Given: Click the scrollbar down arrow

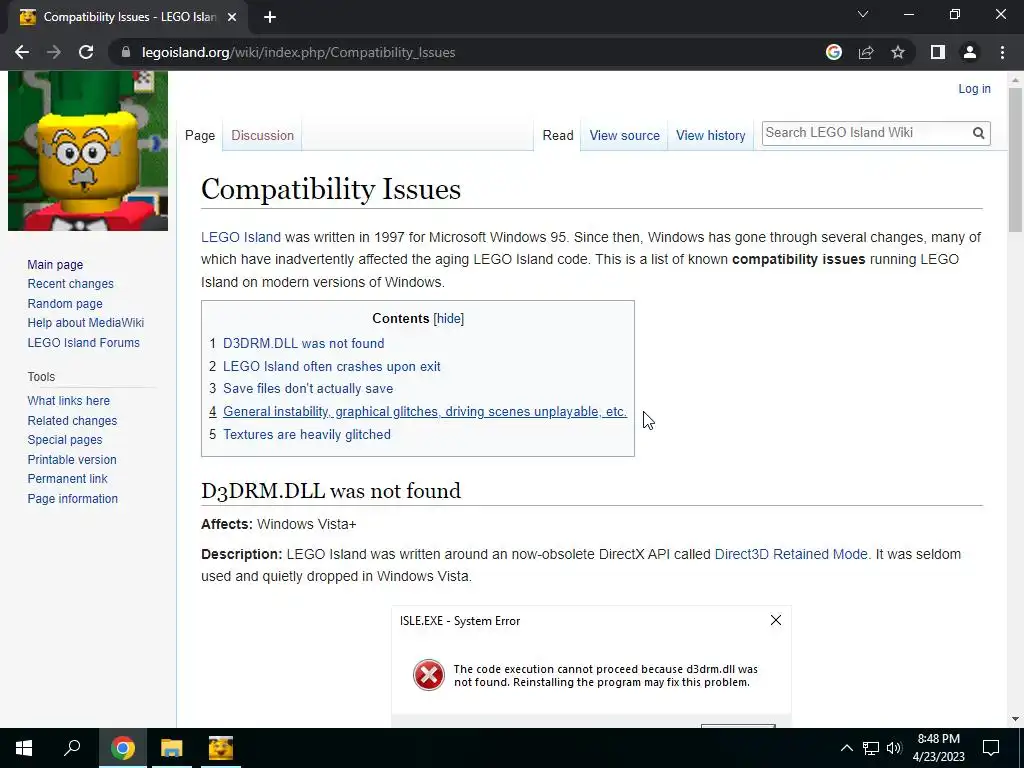Looking at the screenshot, I should pyautogui.click(x=1015, y=719).
